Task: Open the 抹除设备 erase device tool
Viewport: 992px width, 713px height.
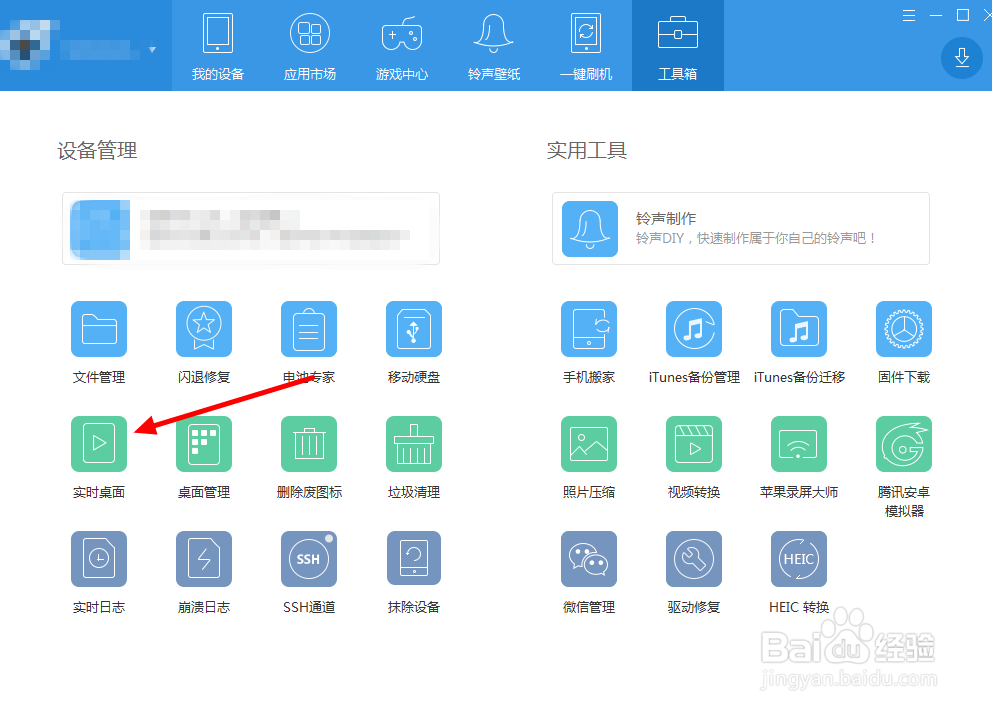Action: pos(414,559)
